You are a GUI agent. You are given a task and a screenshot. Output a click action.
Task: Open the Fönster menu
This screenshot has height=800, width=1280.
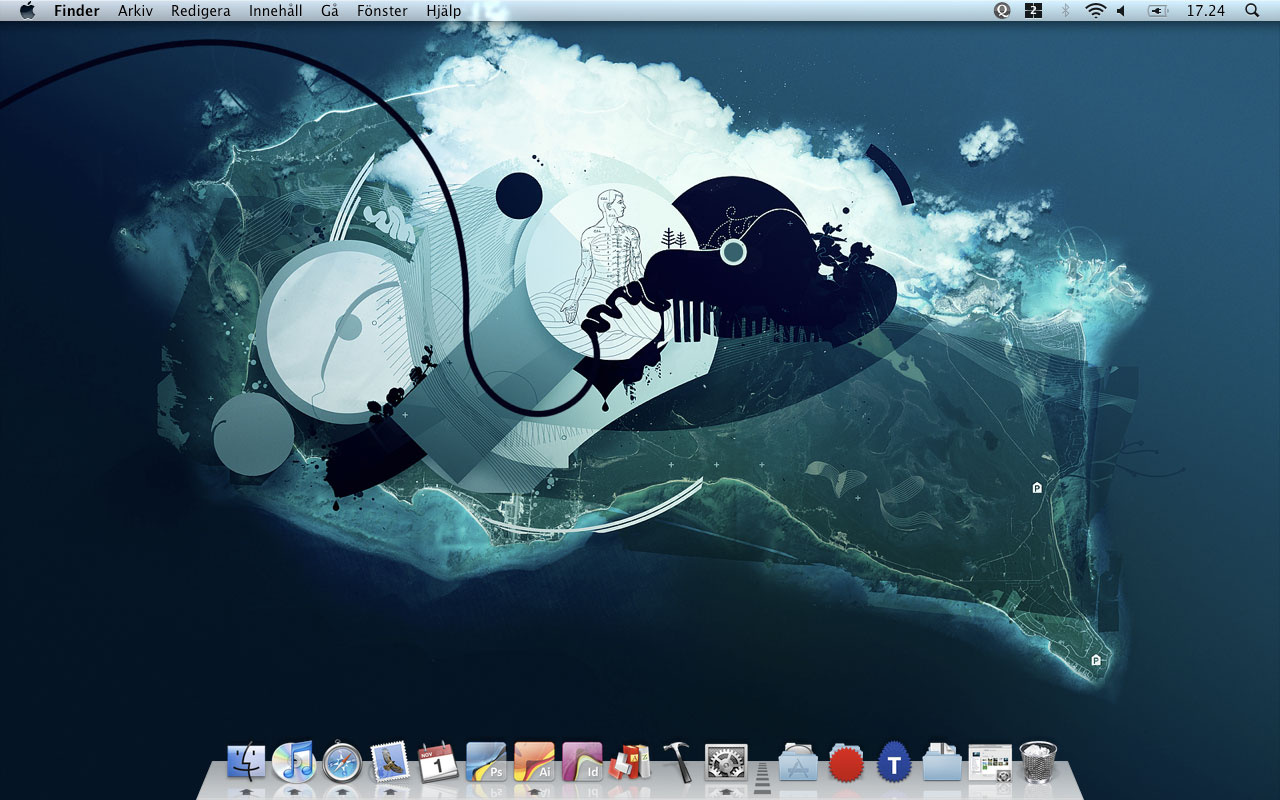(x=382, y=11)
